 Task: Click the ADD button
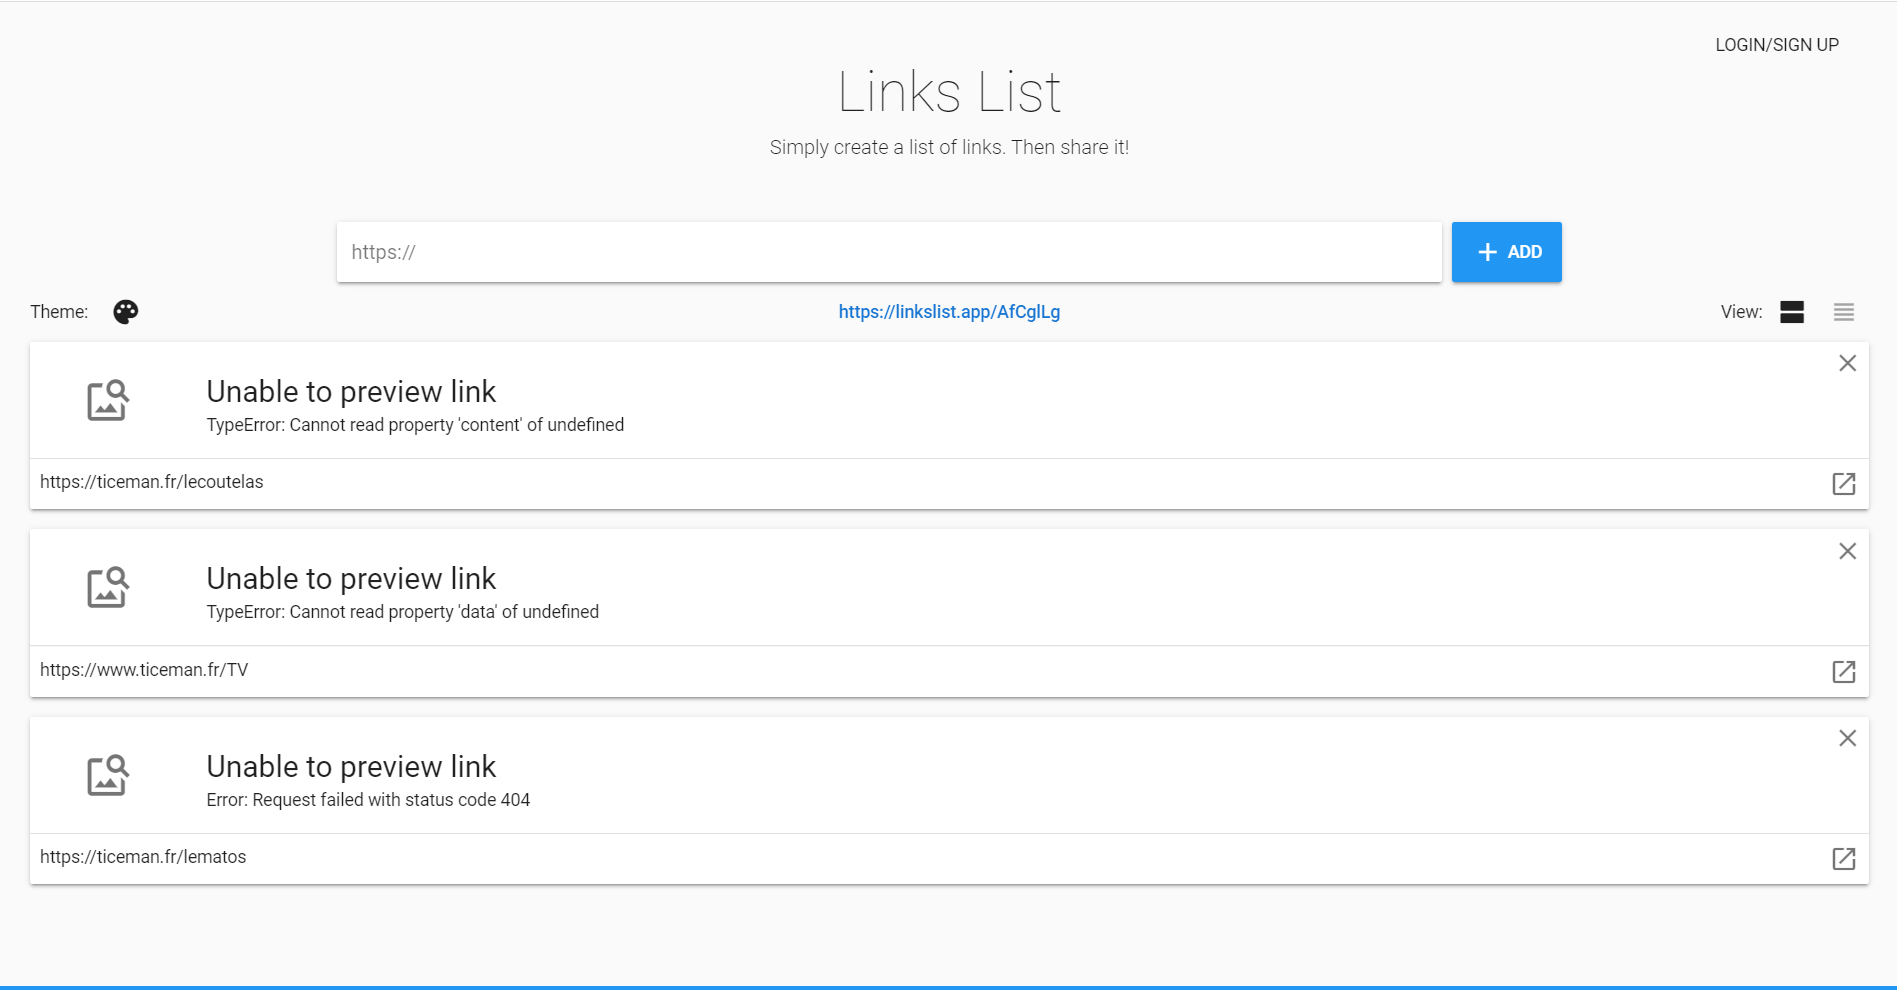(1506, 252)
